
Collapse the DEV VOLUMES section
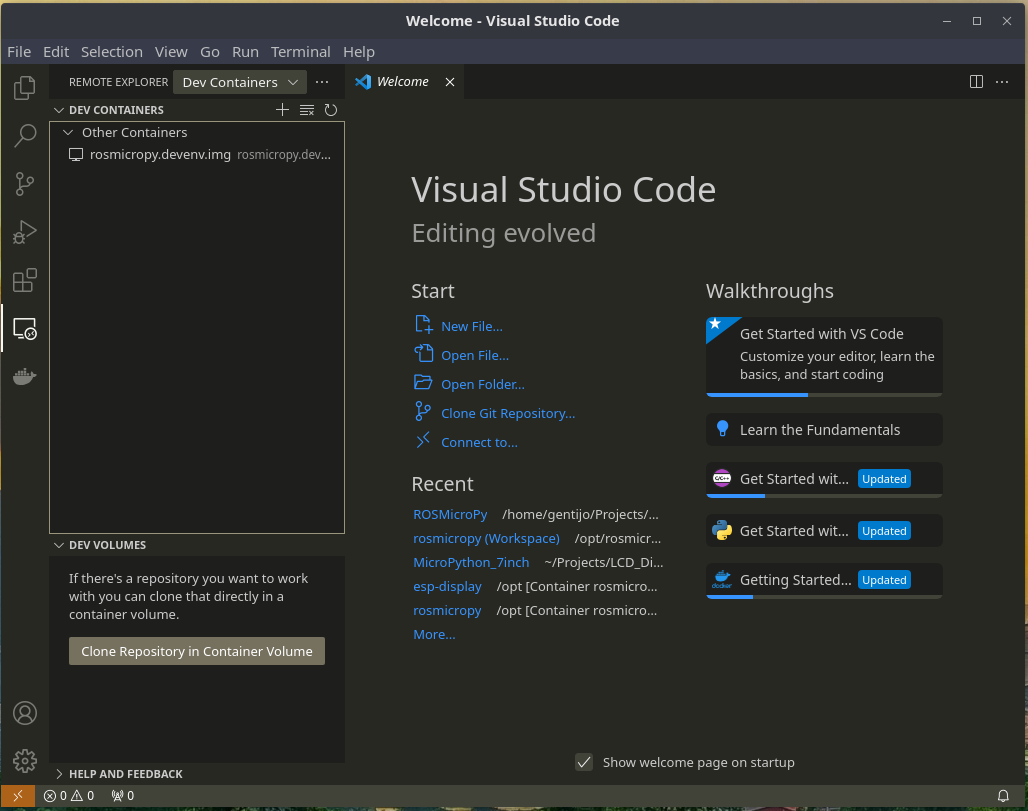click(59, 545)
